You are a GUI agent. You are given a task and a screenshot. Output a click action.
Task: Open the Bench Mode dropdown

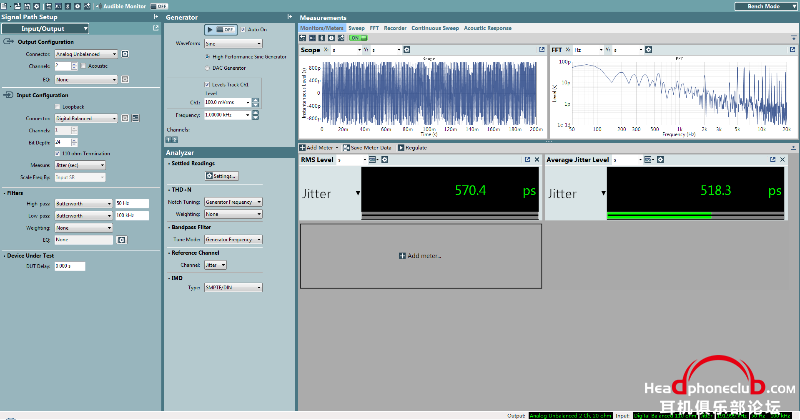click(765, 6)
